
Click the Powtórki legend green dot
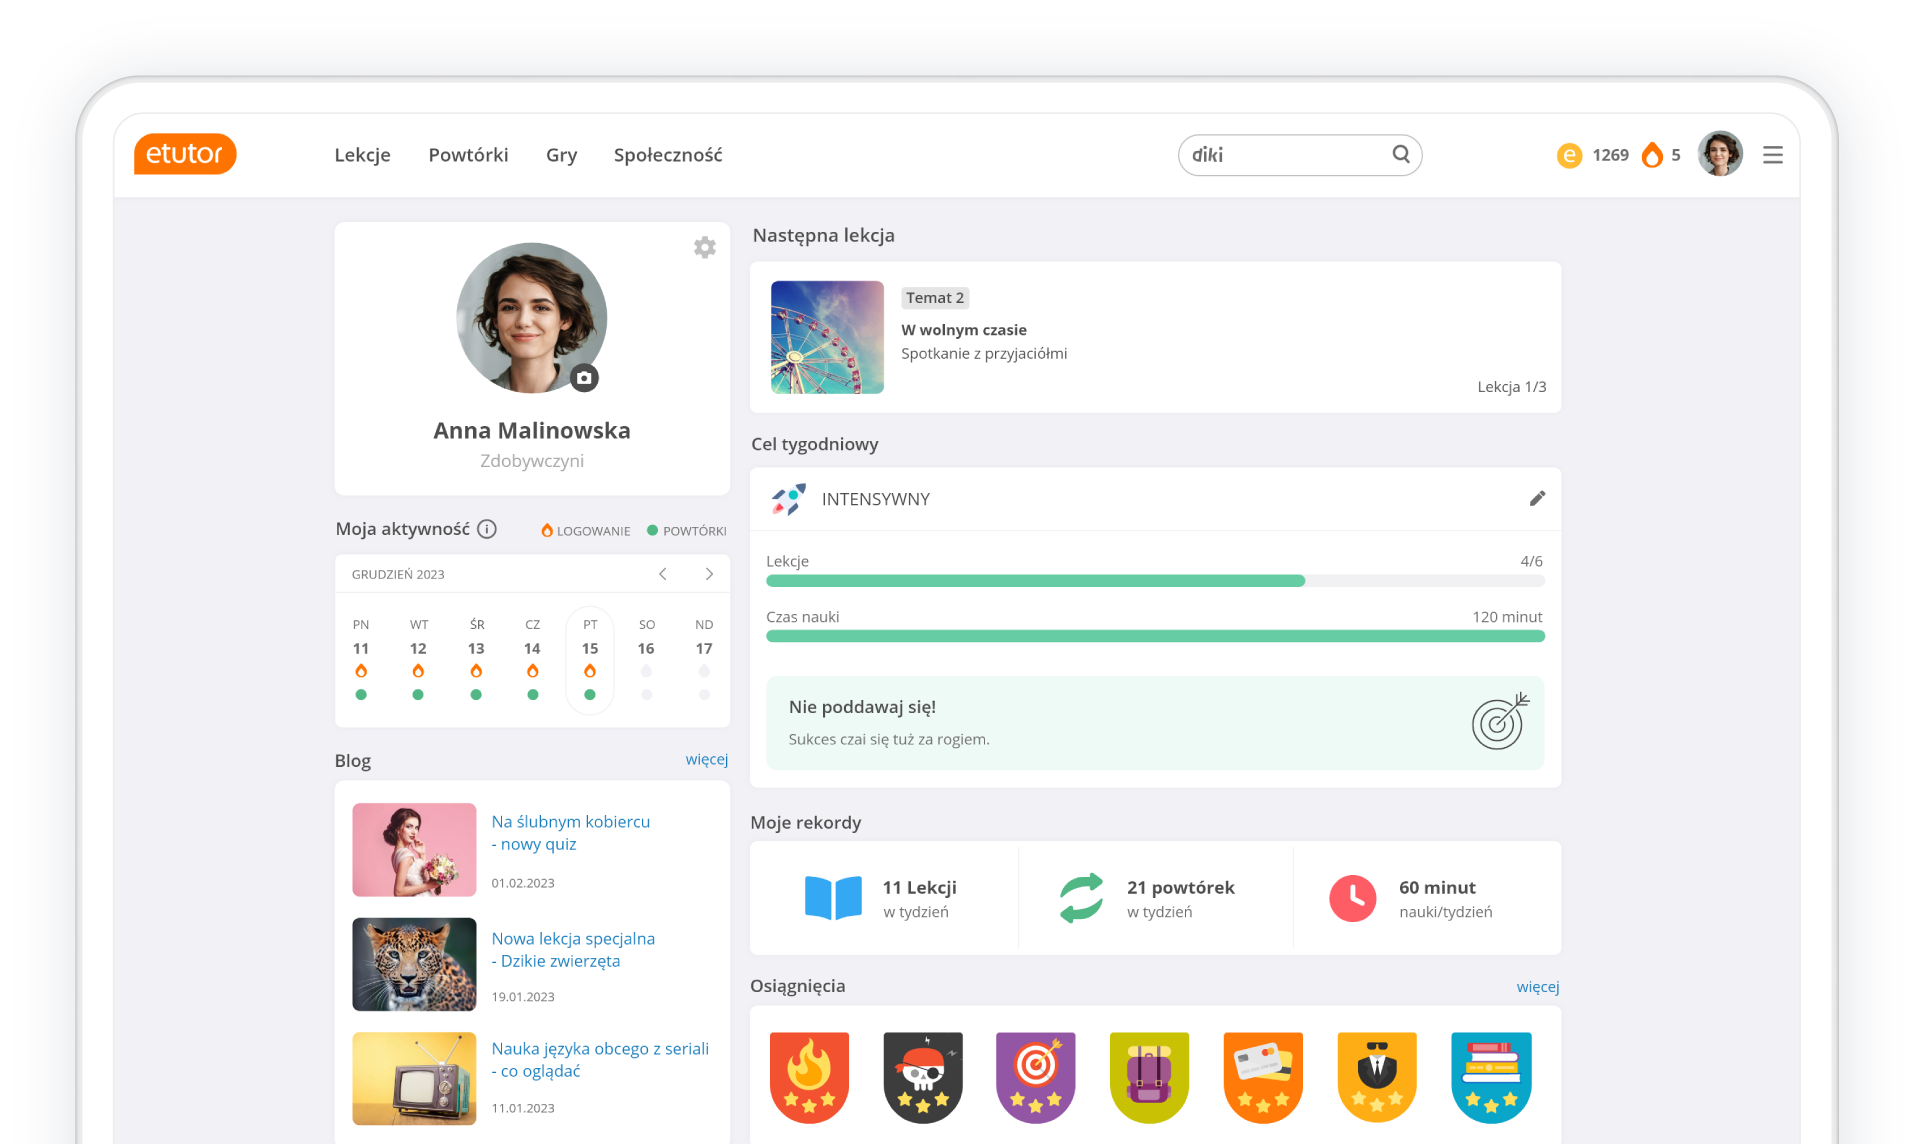pos(652,530)
